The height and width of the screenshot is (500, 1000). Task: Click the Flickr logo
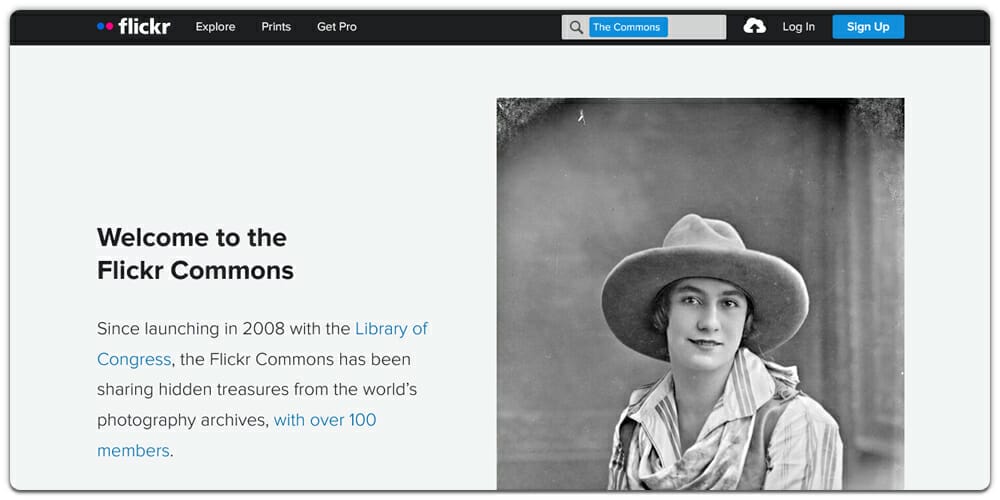click(x=134, y=27)
